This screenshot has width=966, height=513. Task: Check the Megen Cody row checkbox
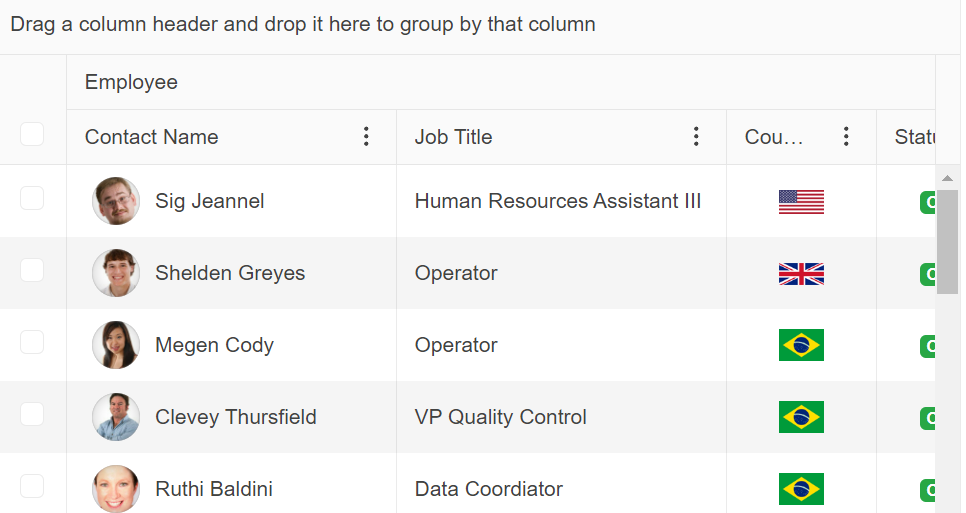tap(32, 342)
